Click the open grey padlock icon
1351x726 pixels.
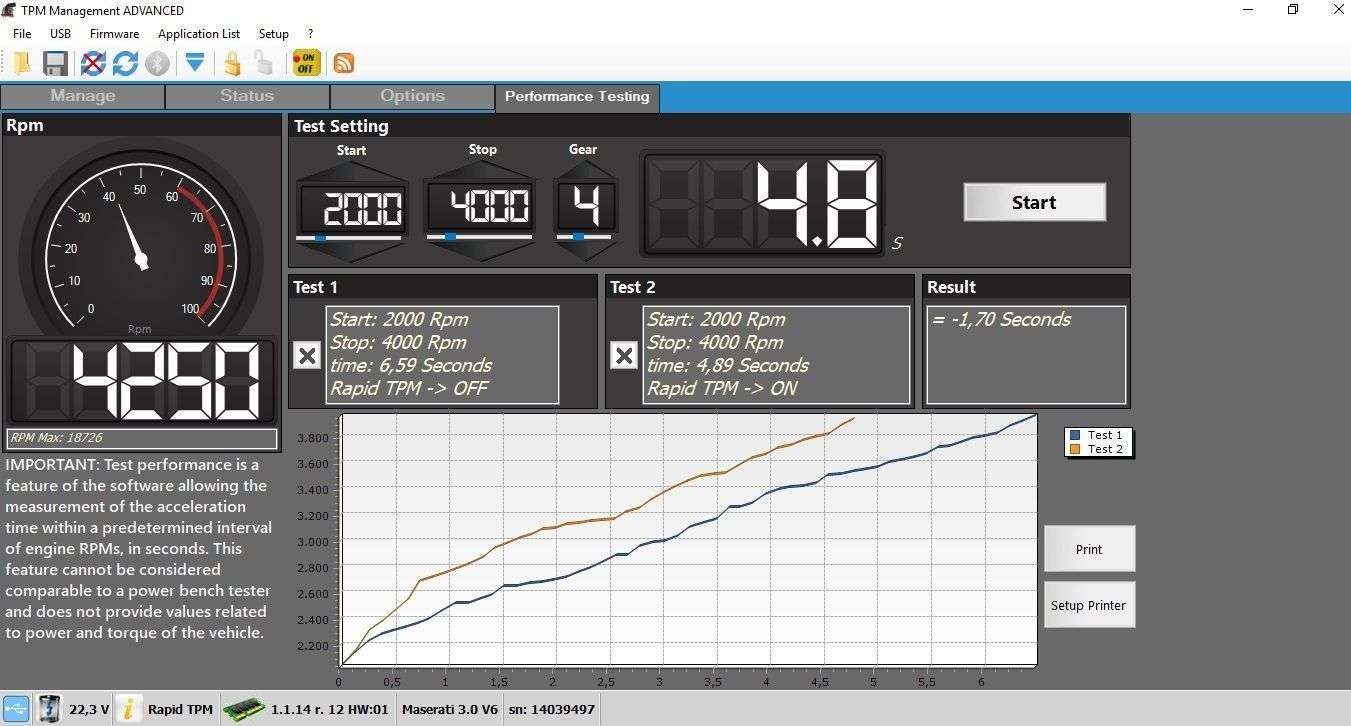tap(263, 63)
